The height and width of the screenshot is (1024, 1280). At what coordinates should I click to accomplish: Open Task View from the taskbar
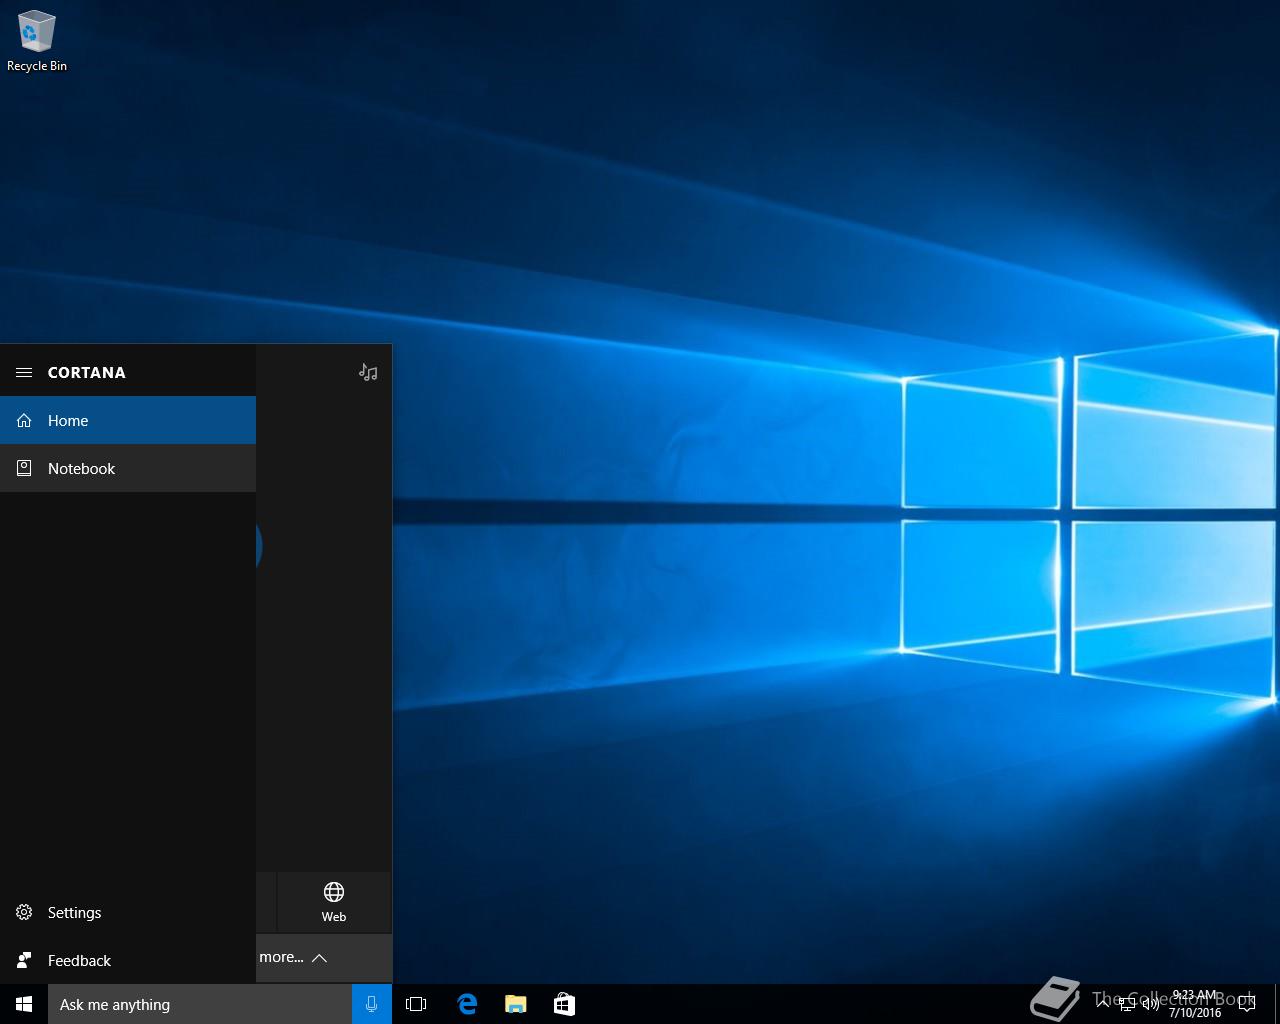416,1004
